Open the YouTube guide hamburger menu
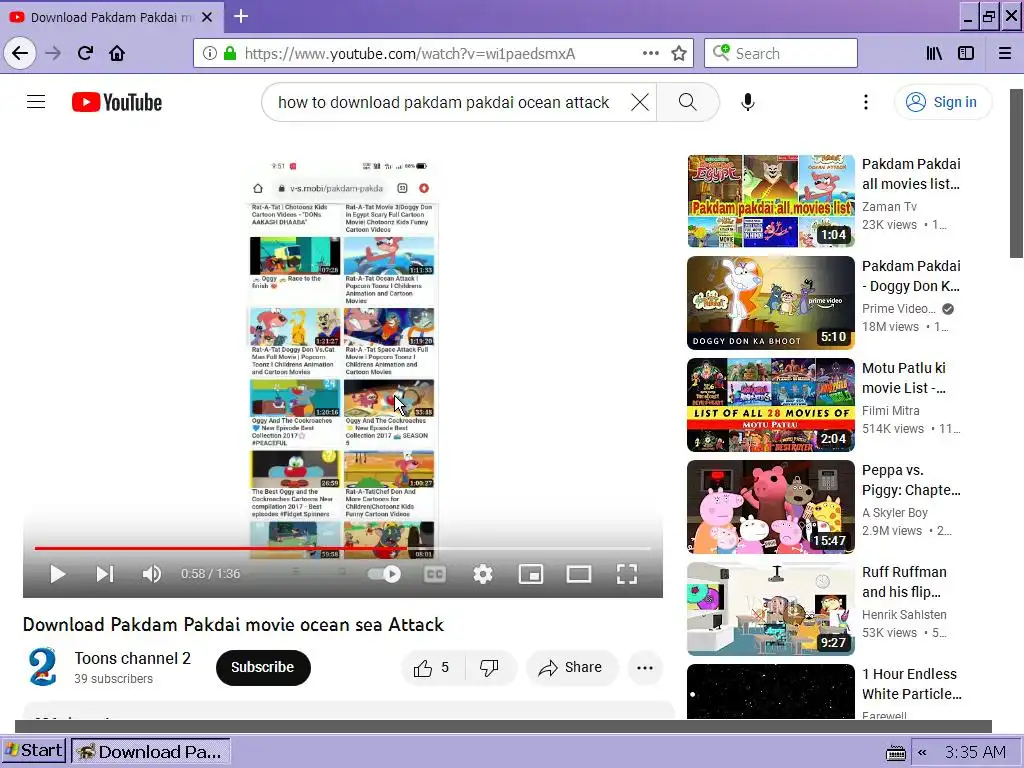 tap(36, 102)
